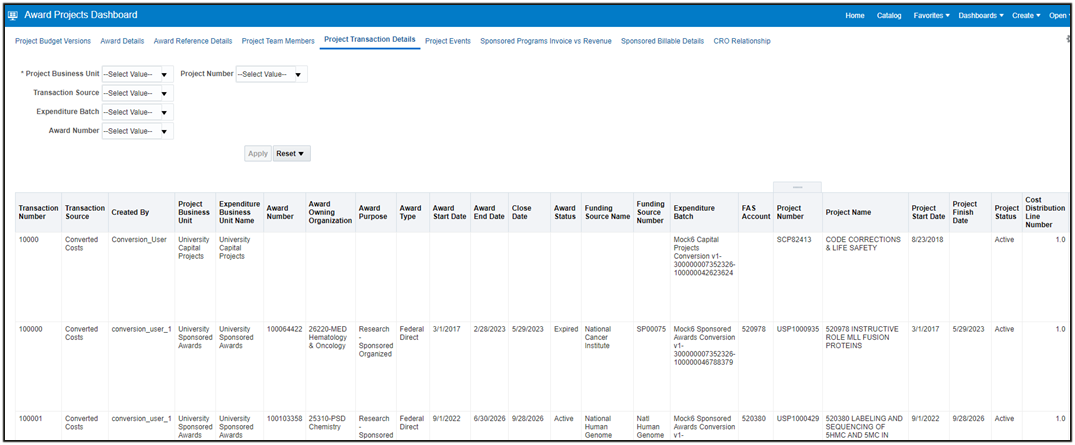The image size is (1075, 445).
Task: Open CRO Relationship tab
Action: (x=742, y=41)
